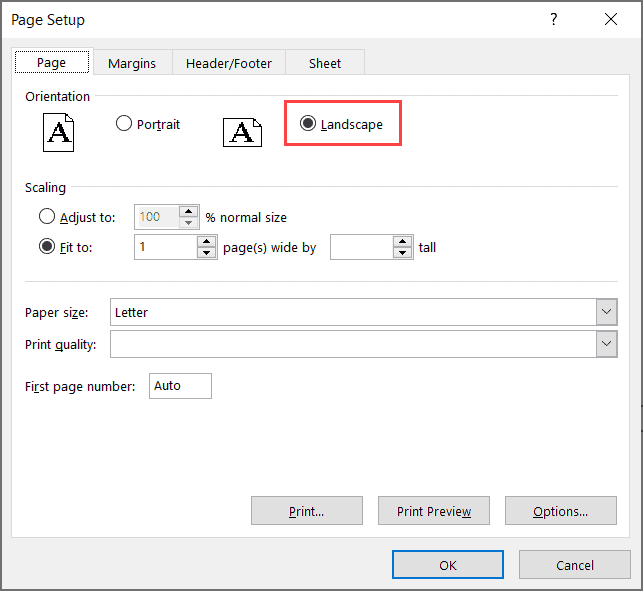643x591 pixels.
Task: Go to the Sheet tab
Action: point(325,63)
